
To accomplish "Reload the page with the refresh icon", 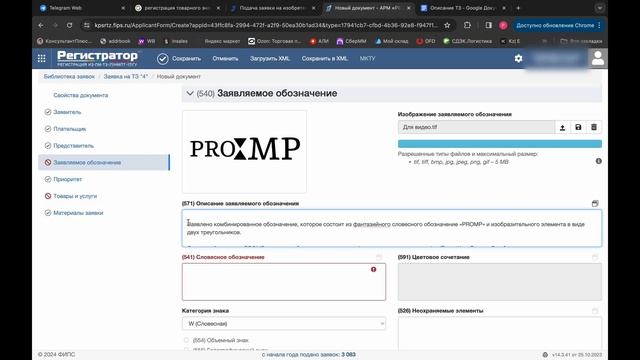I will coord(69,25).
